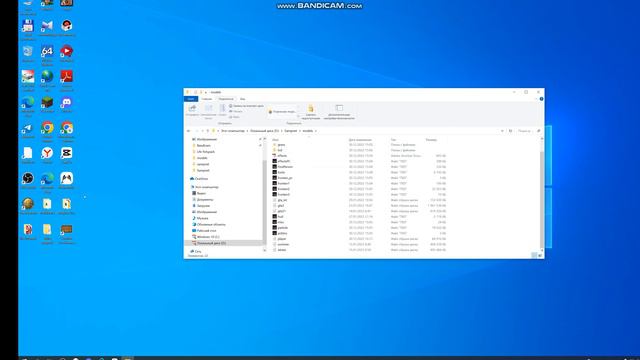
Task: Open the View ribbon tab
Action: coord(242,99)
